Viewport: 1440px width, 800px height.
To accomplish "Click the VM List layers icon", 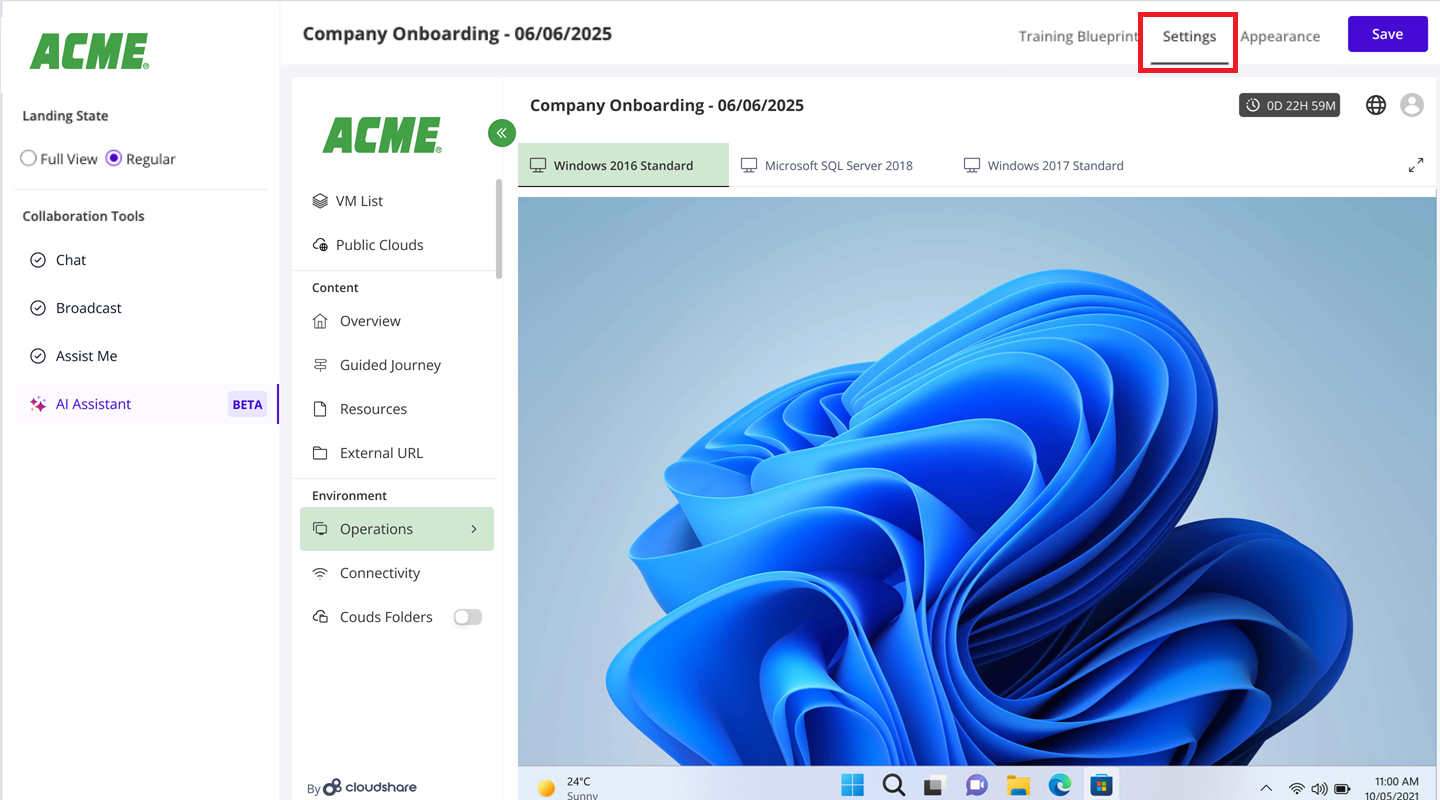I will pos(320,201).
